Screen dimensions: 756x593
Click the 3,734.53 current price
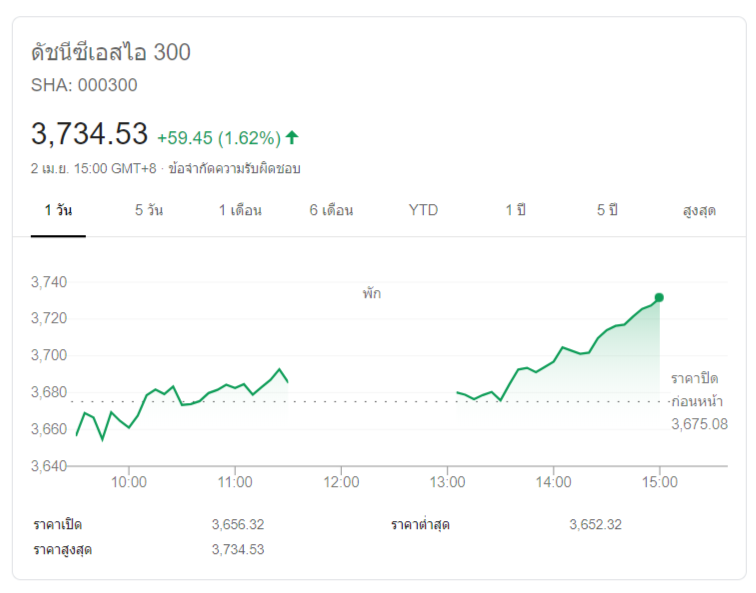coord(89,133)
